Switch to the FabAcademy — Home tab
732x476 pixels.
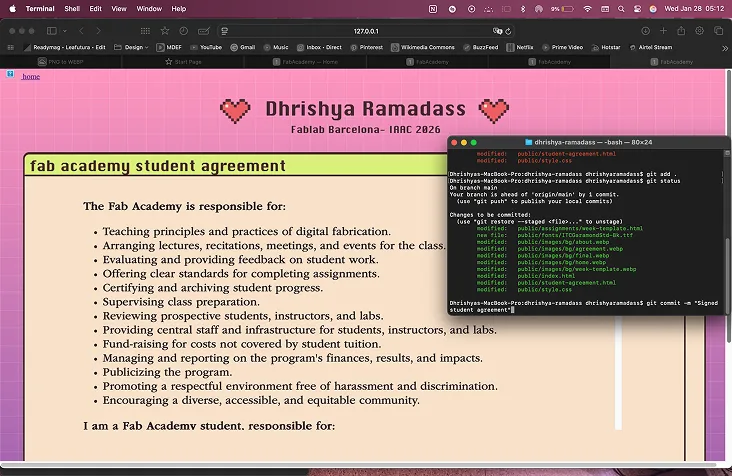(305, 62)
